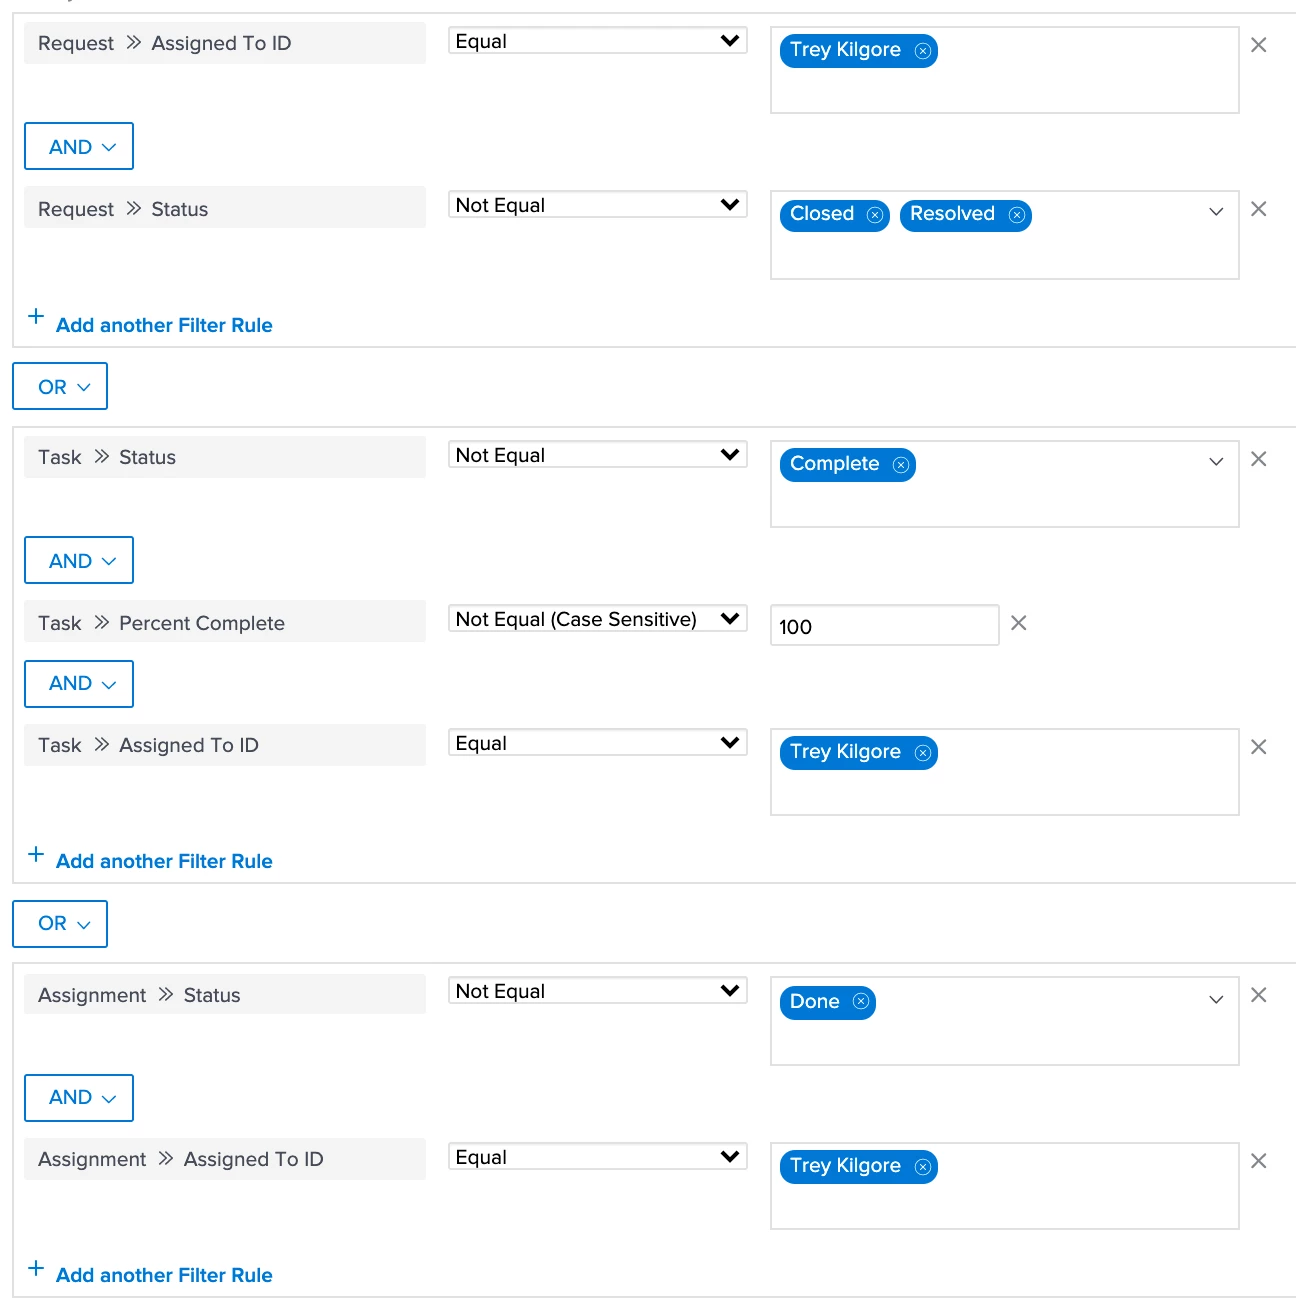Expand the Assignment Status value list chevron
The image size is (1296, 1312).
1216,999
